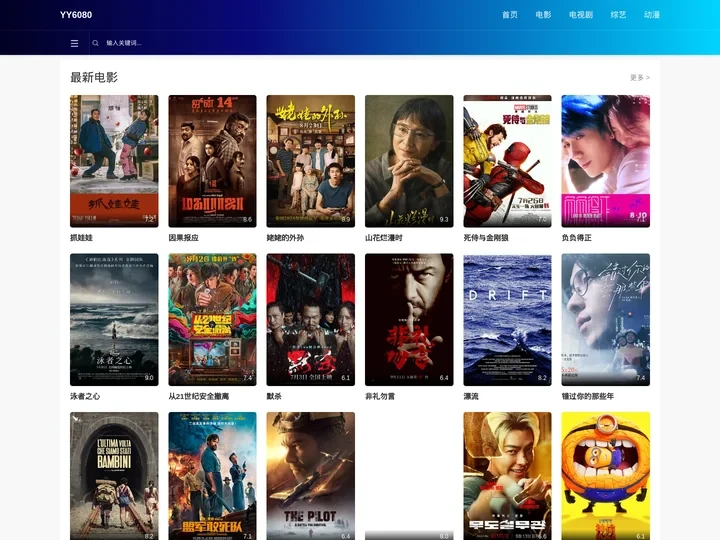Image resolution: width=720 pixels, height=540 pixels.
Task: Open the yellow Minions movie poster
Action: point(606,476)
